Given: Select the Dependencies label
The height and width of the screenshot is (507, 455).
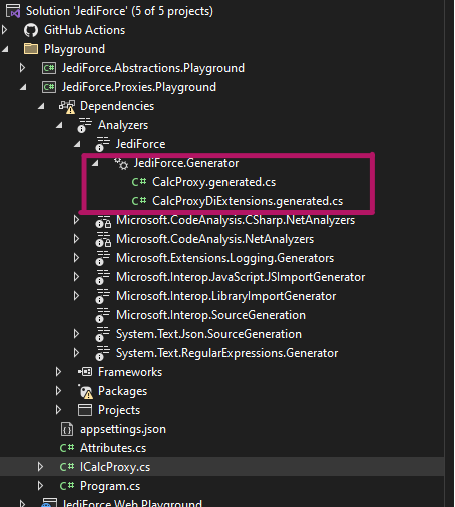Looking at the screenshot, I should pyautogui.click(x=117, y=106).
